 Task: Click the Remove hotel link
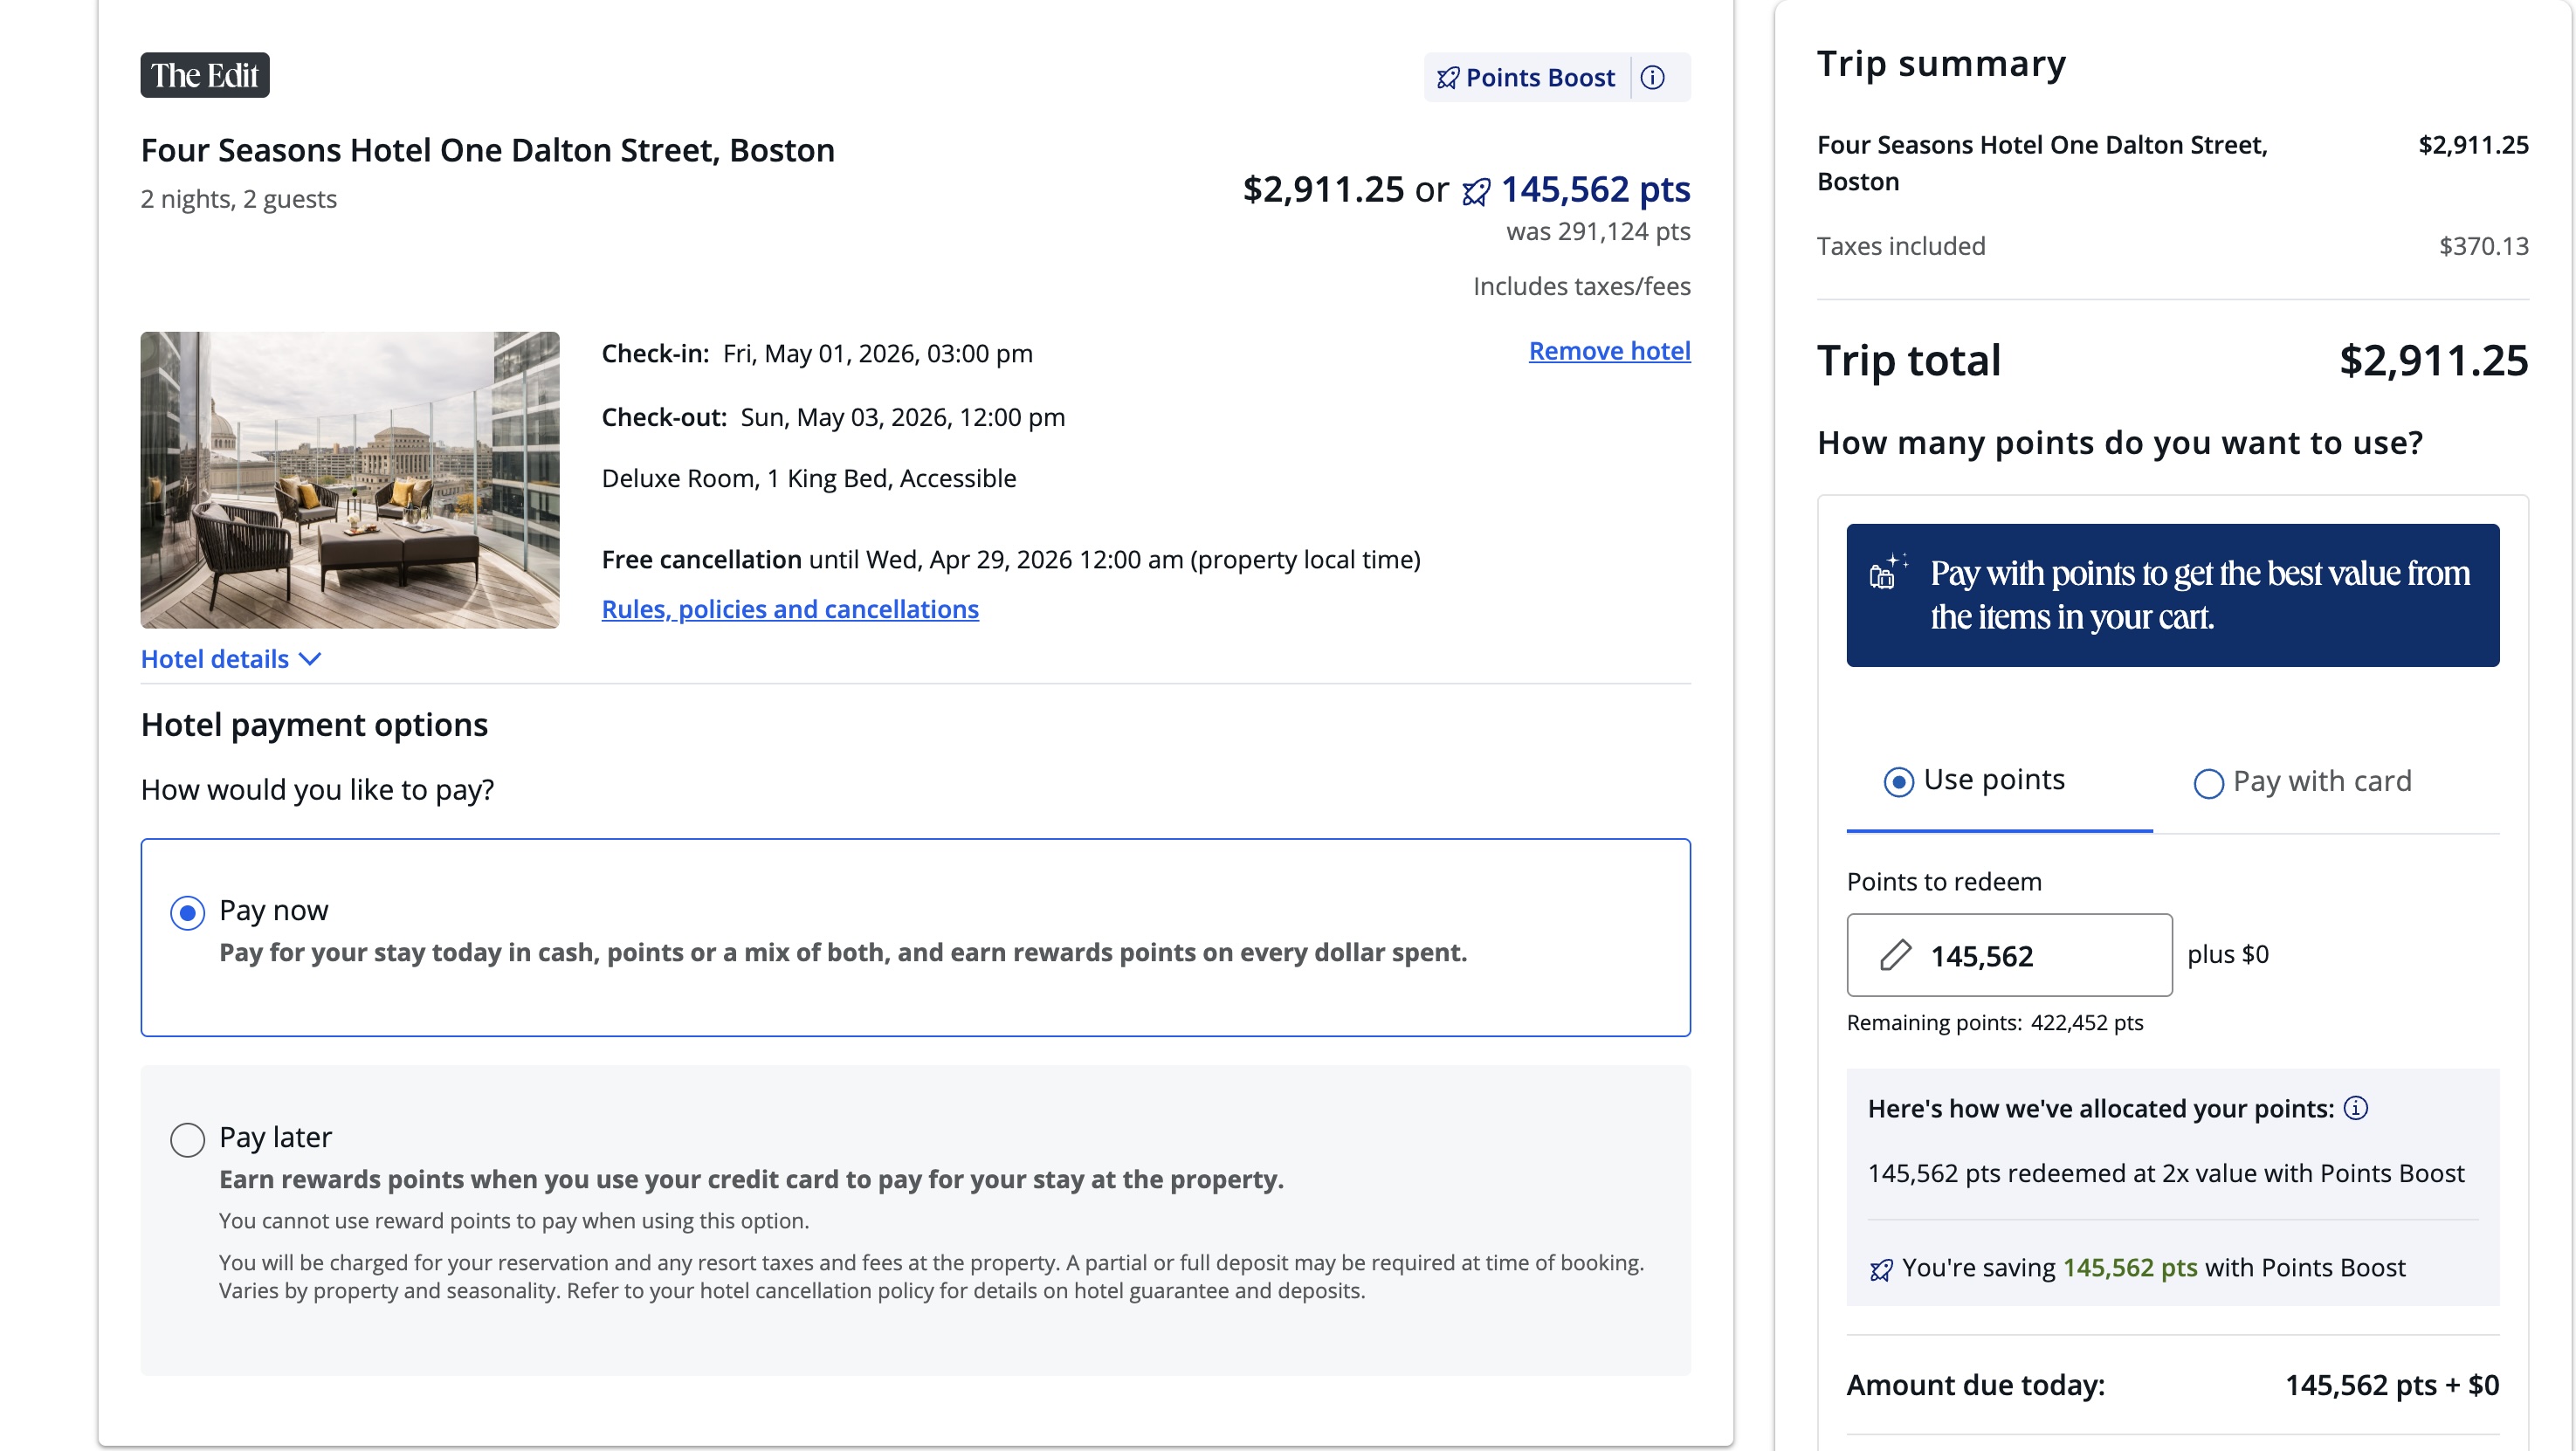pos(1609,351)
